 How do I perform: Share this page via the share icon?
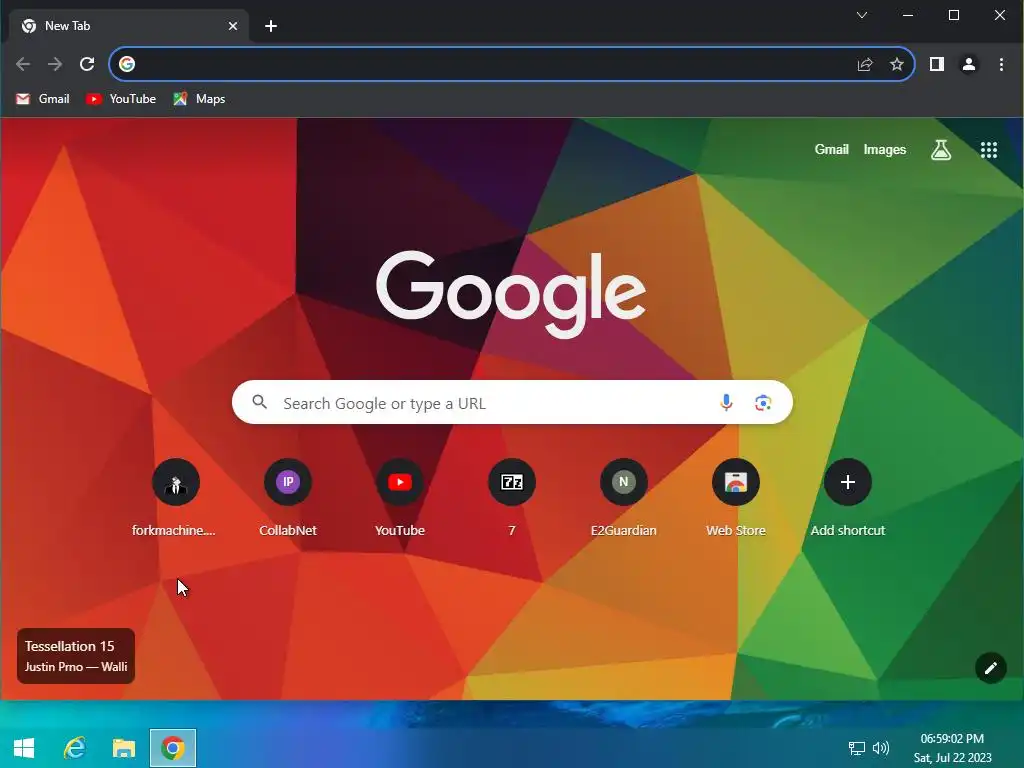click(865, 64)
